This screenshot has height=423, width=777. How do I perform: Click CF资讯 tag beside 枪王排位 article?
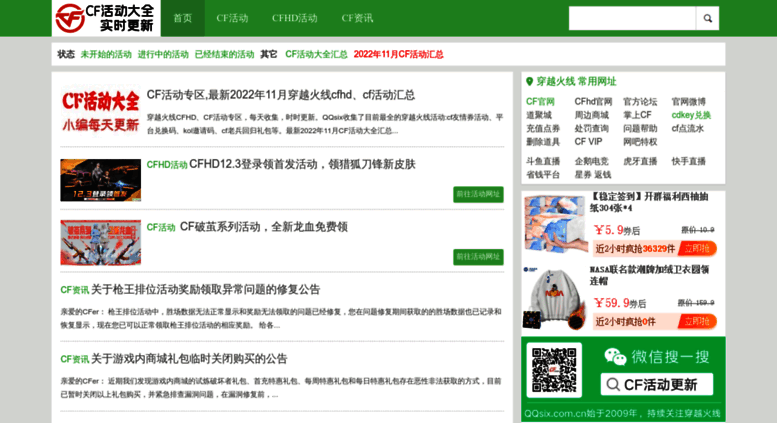coord(75,290)
